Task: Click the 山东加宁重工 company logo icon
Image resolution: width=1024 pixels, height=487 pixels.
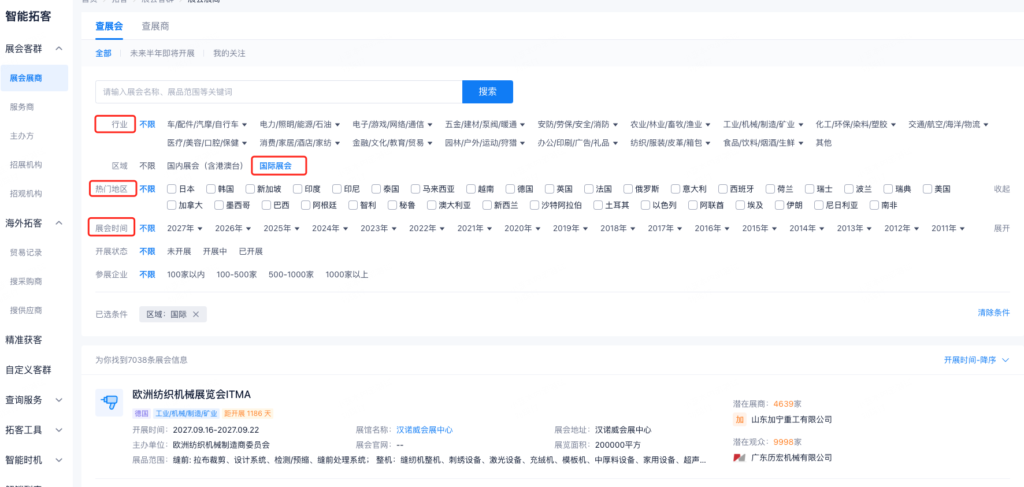Action: [x=739, y=420]
